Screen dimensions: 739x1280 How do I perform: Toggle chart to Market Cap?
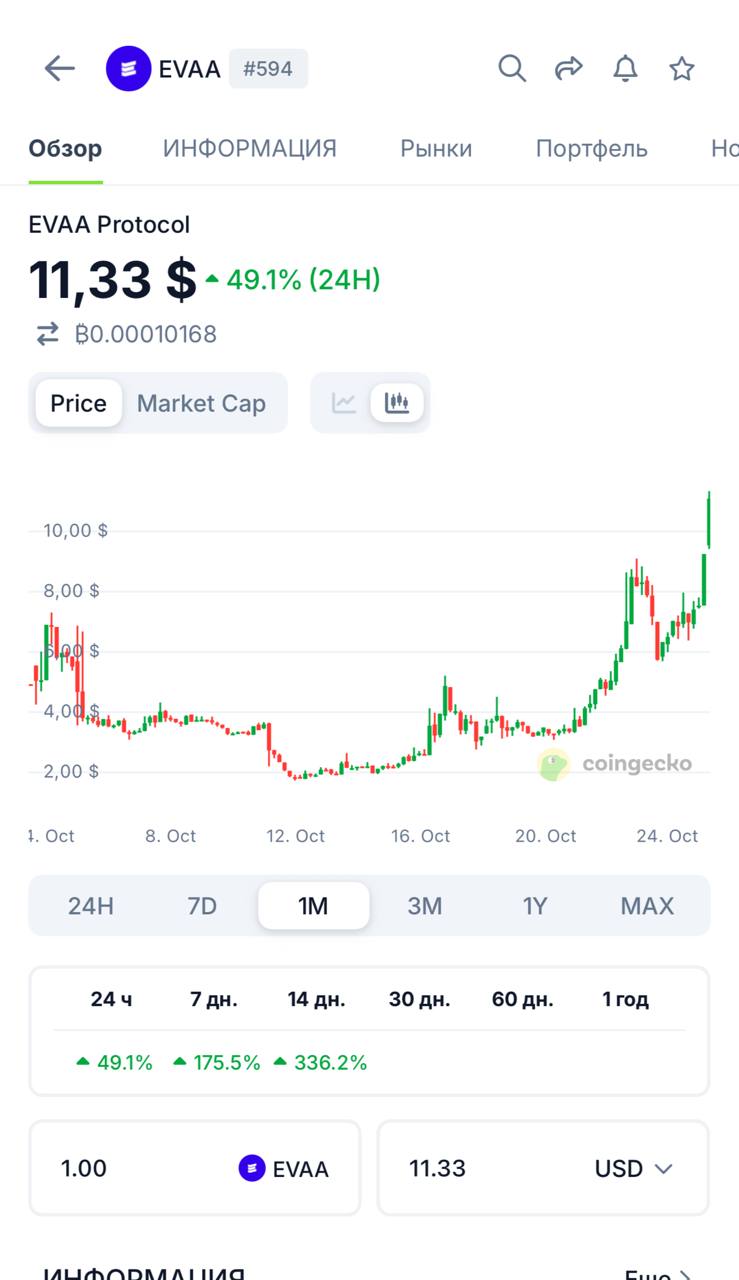click(201, 404)
